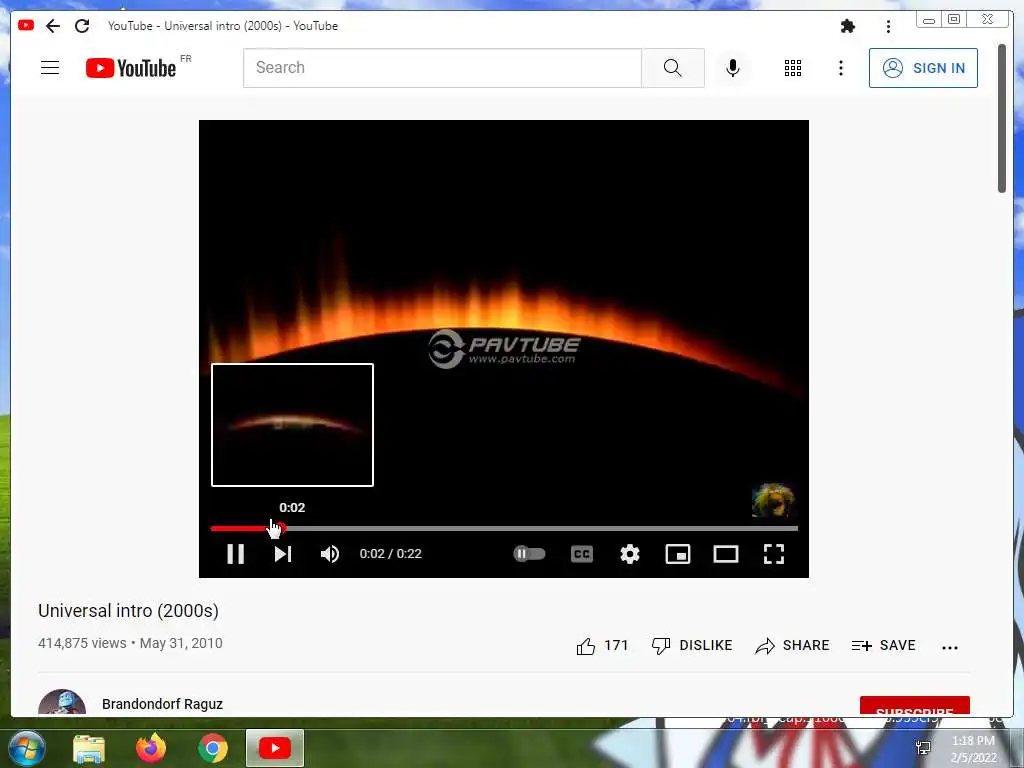Toggle closed captions CC
Screen dimensions: 1024x768
(582, 554)
